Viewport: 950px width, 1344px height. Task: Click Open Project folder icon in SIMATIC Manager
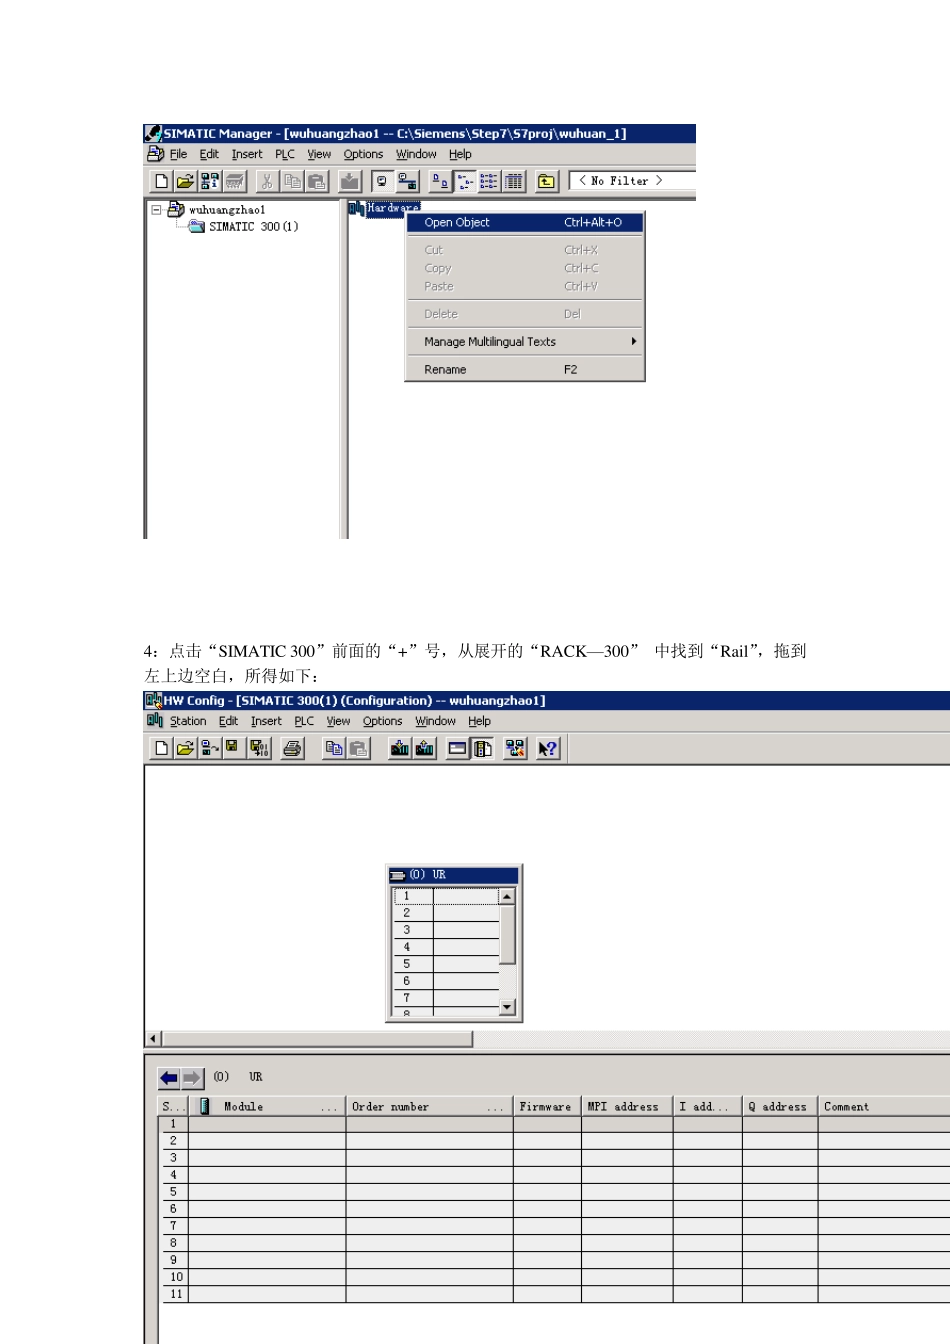(x=185, y=181)
